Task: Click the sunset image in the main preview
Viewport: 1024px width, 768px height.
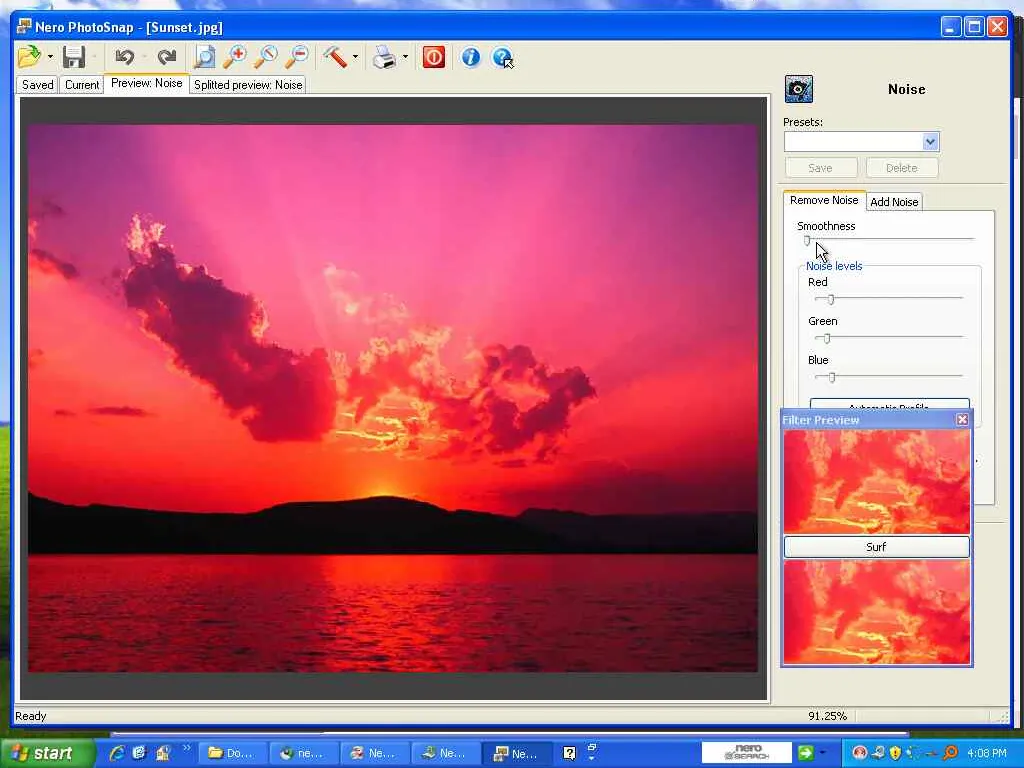Action: point(392,398)
